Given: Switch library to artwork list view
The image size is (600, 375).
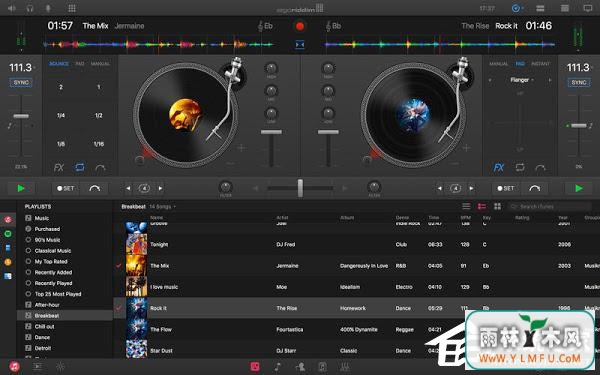Looking at the screenshot, I should click(482, 207).
